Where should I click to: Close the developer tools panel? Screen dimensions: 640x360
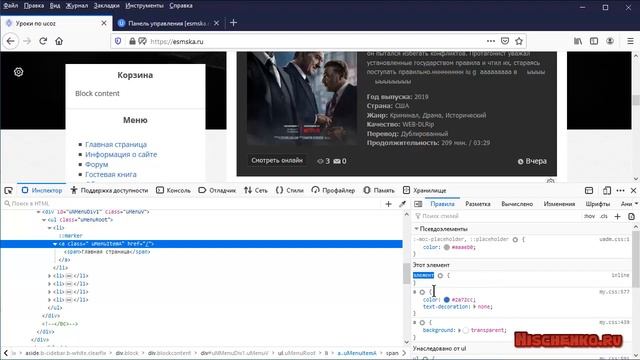[633, 191]
